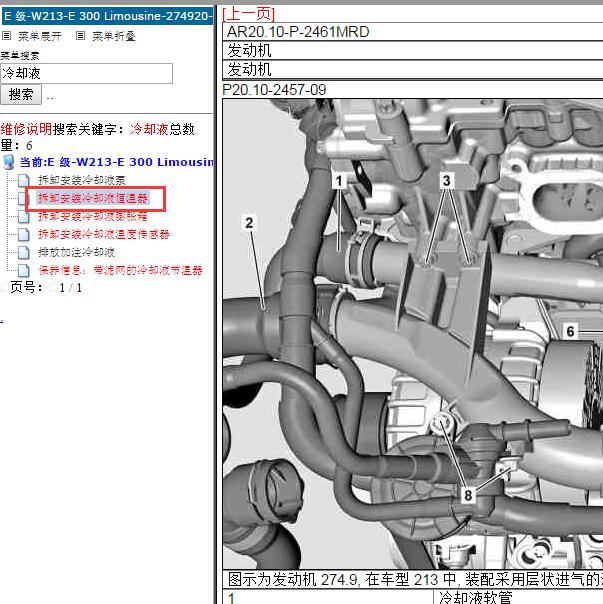Viewport: 603px width, 604px height.
Task: Click the engine diagram image
Action: [x=413, y=334]
